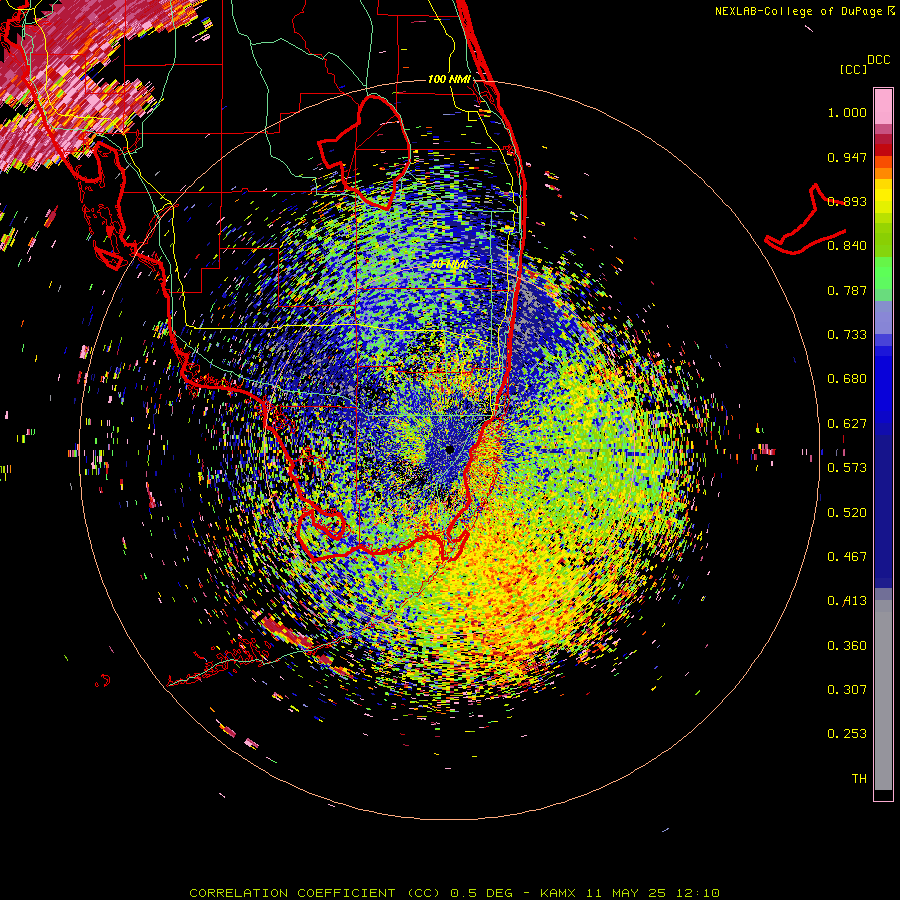
Task: Click the 0.253 scale value
Action: [x=847, y=734]
